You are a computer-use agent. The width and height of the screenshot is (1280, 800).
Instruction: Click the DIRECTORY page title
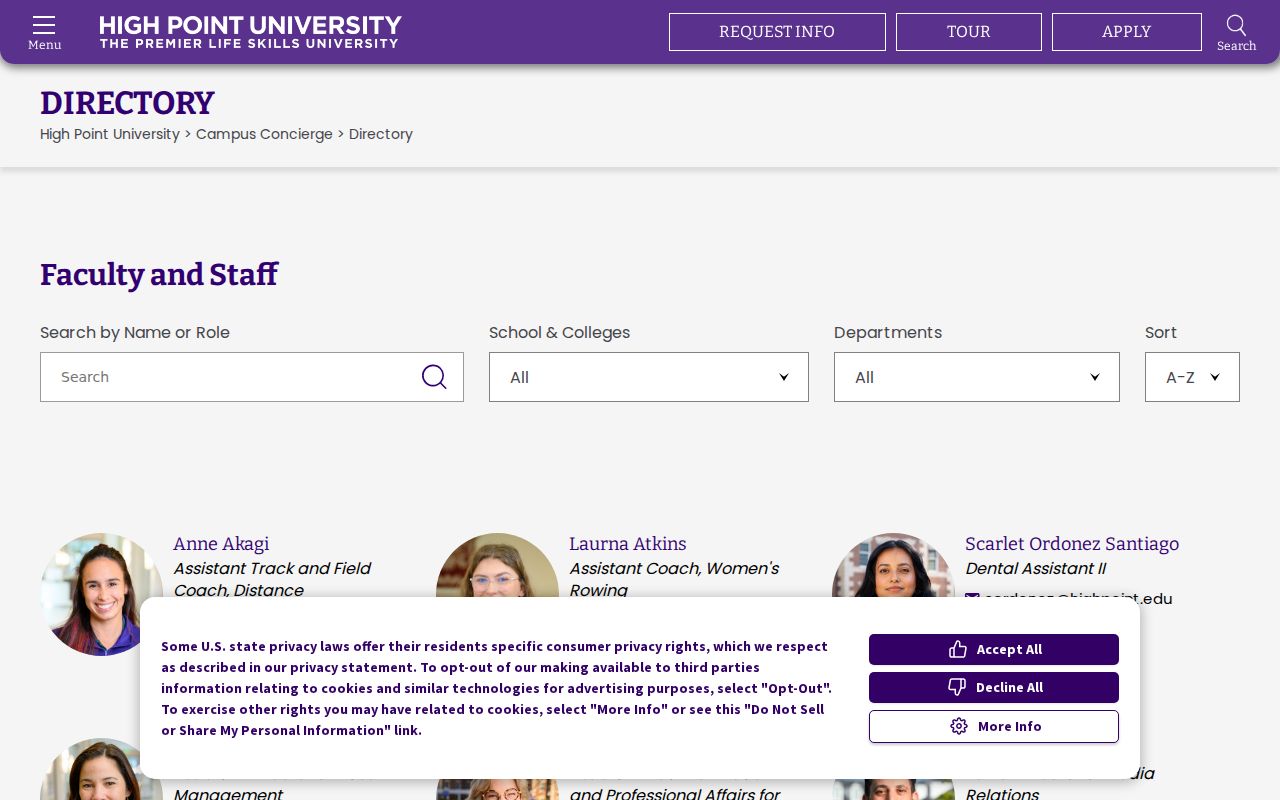[127, 103]
